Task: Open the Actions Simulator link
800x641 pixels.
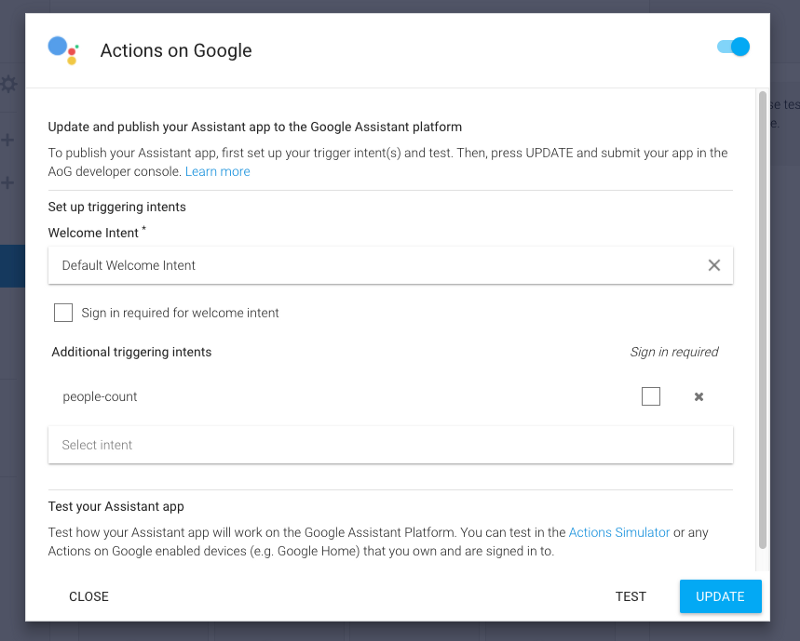Action: click(x=619, y=532)
